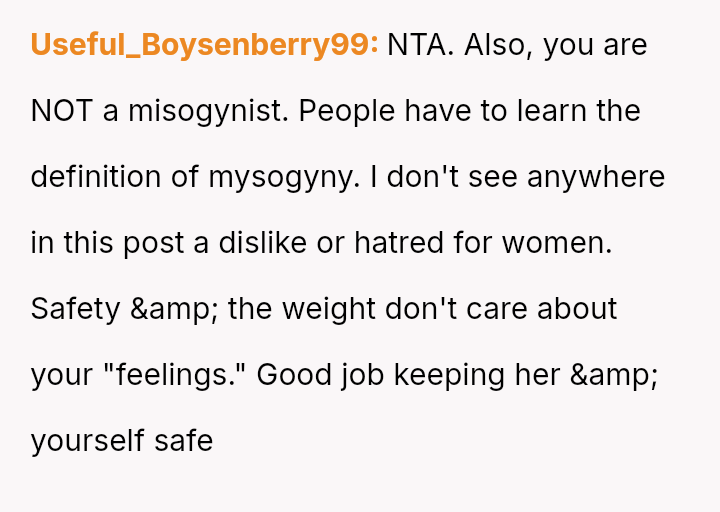Click the second "&amp;" after "her"
Viewport: 720px width, 512px height.
pos(613,375)
